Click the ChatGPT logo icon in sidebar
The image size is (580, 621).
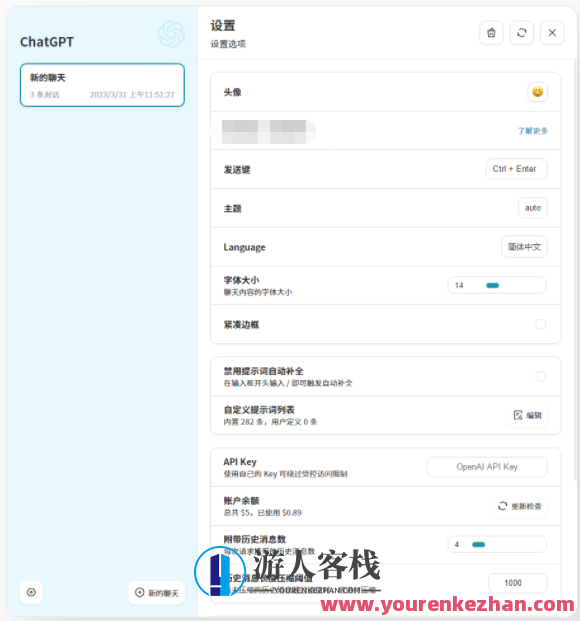tap(171, 34)
